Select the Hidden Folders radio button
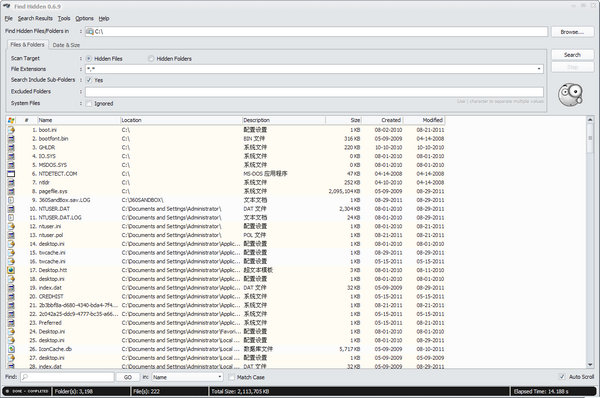The height and width of the screenshot is (398, 600). click(x=151, y=59)
